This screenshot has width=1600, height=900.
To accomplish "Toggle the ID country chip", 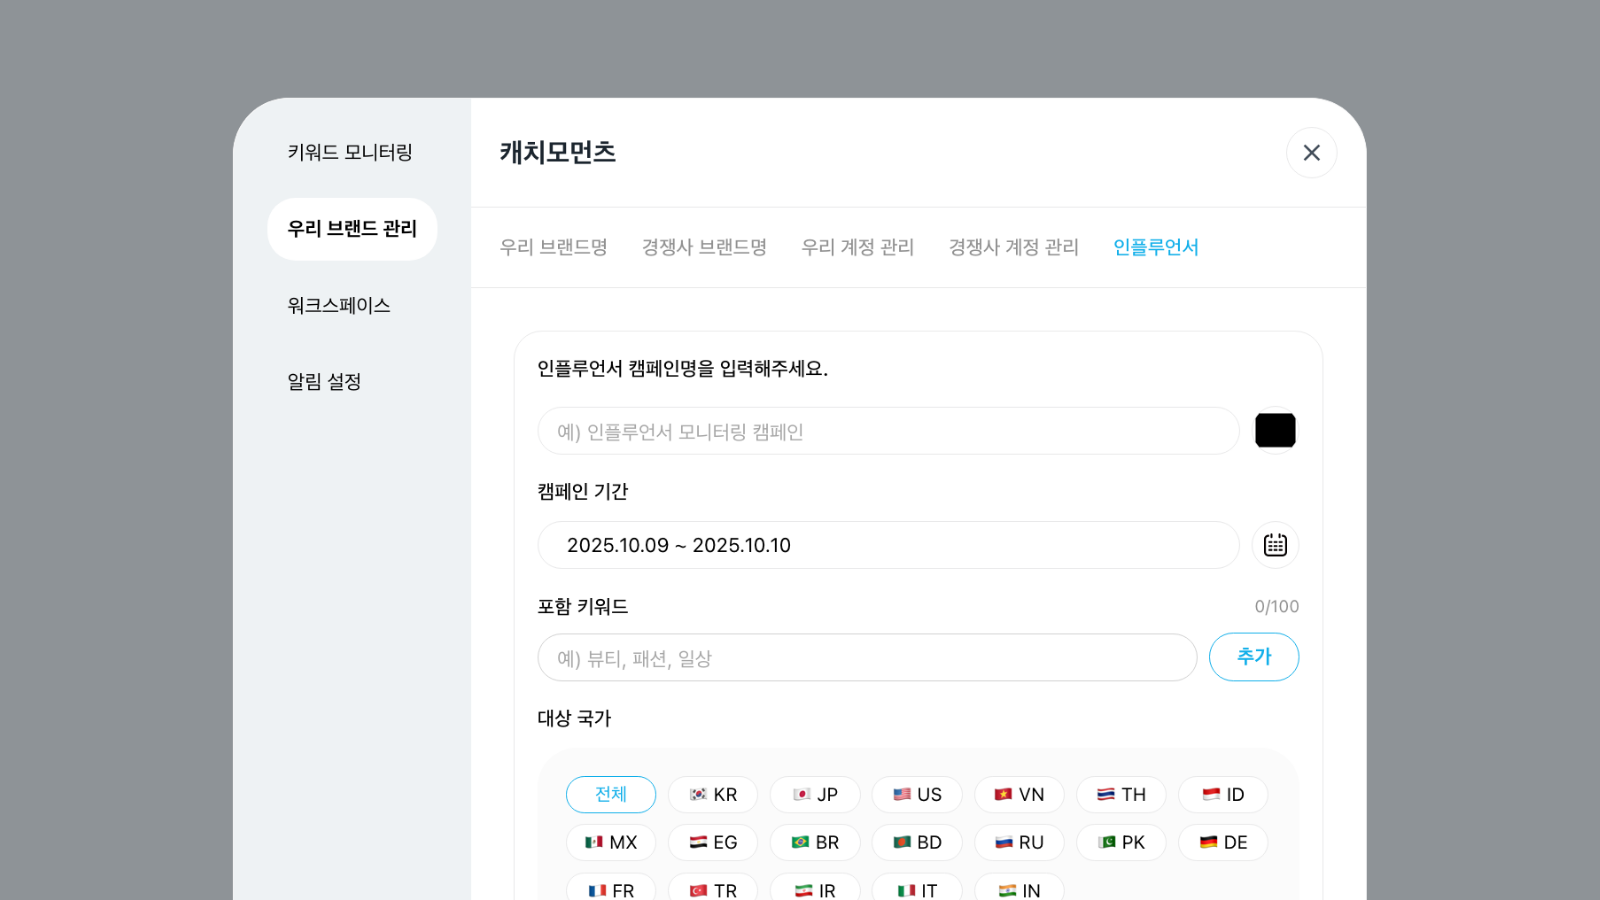I will (1223, 794).
